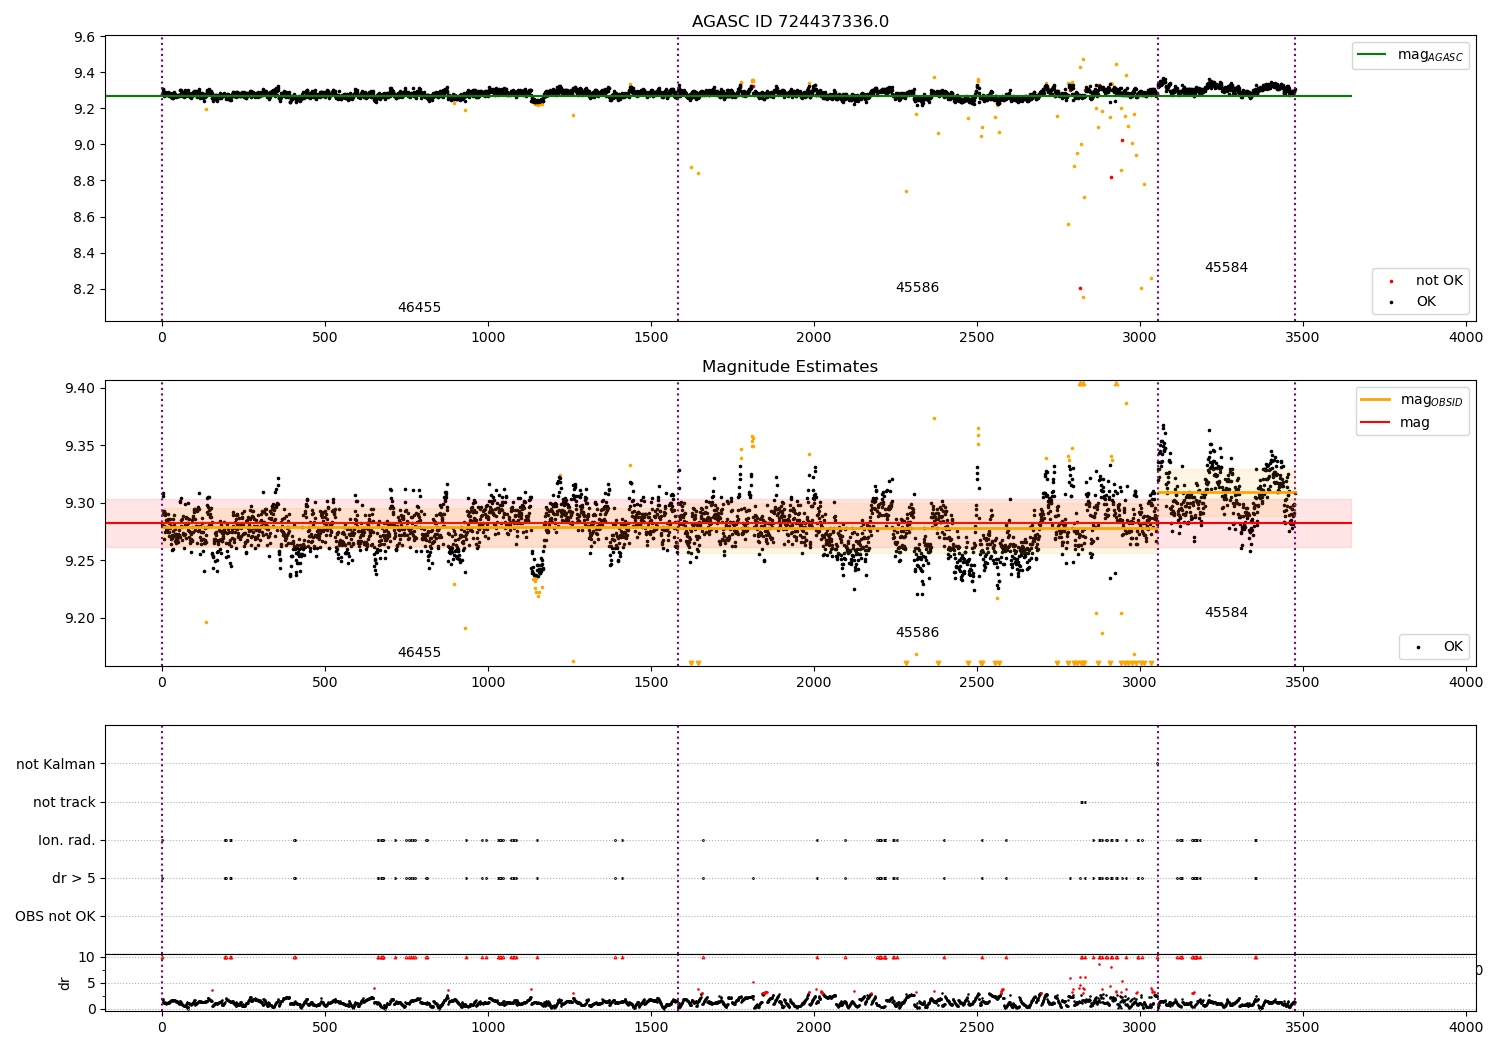
Task: Click the 'not track' axis label
Action: [64, 803]
